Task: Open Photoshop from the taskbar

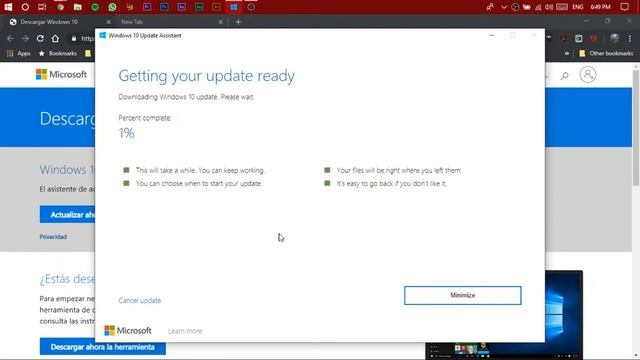Action: 164,7
